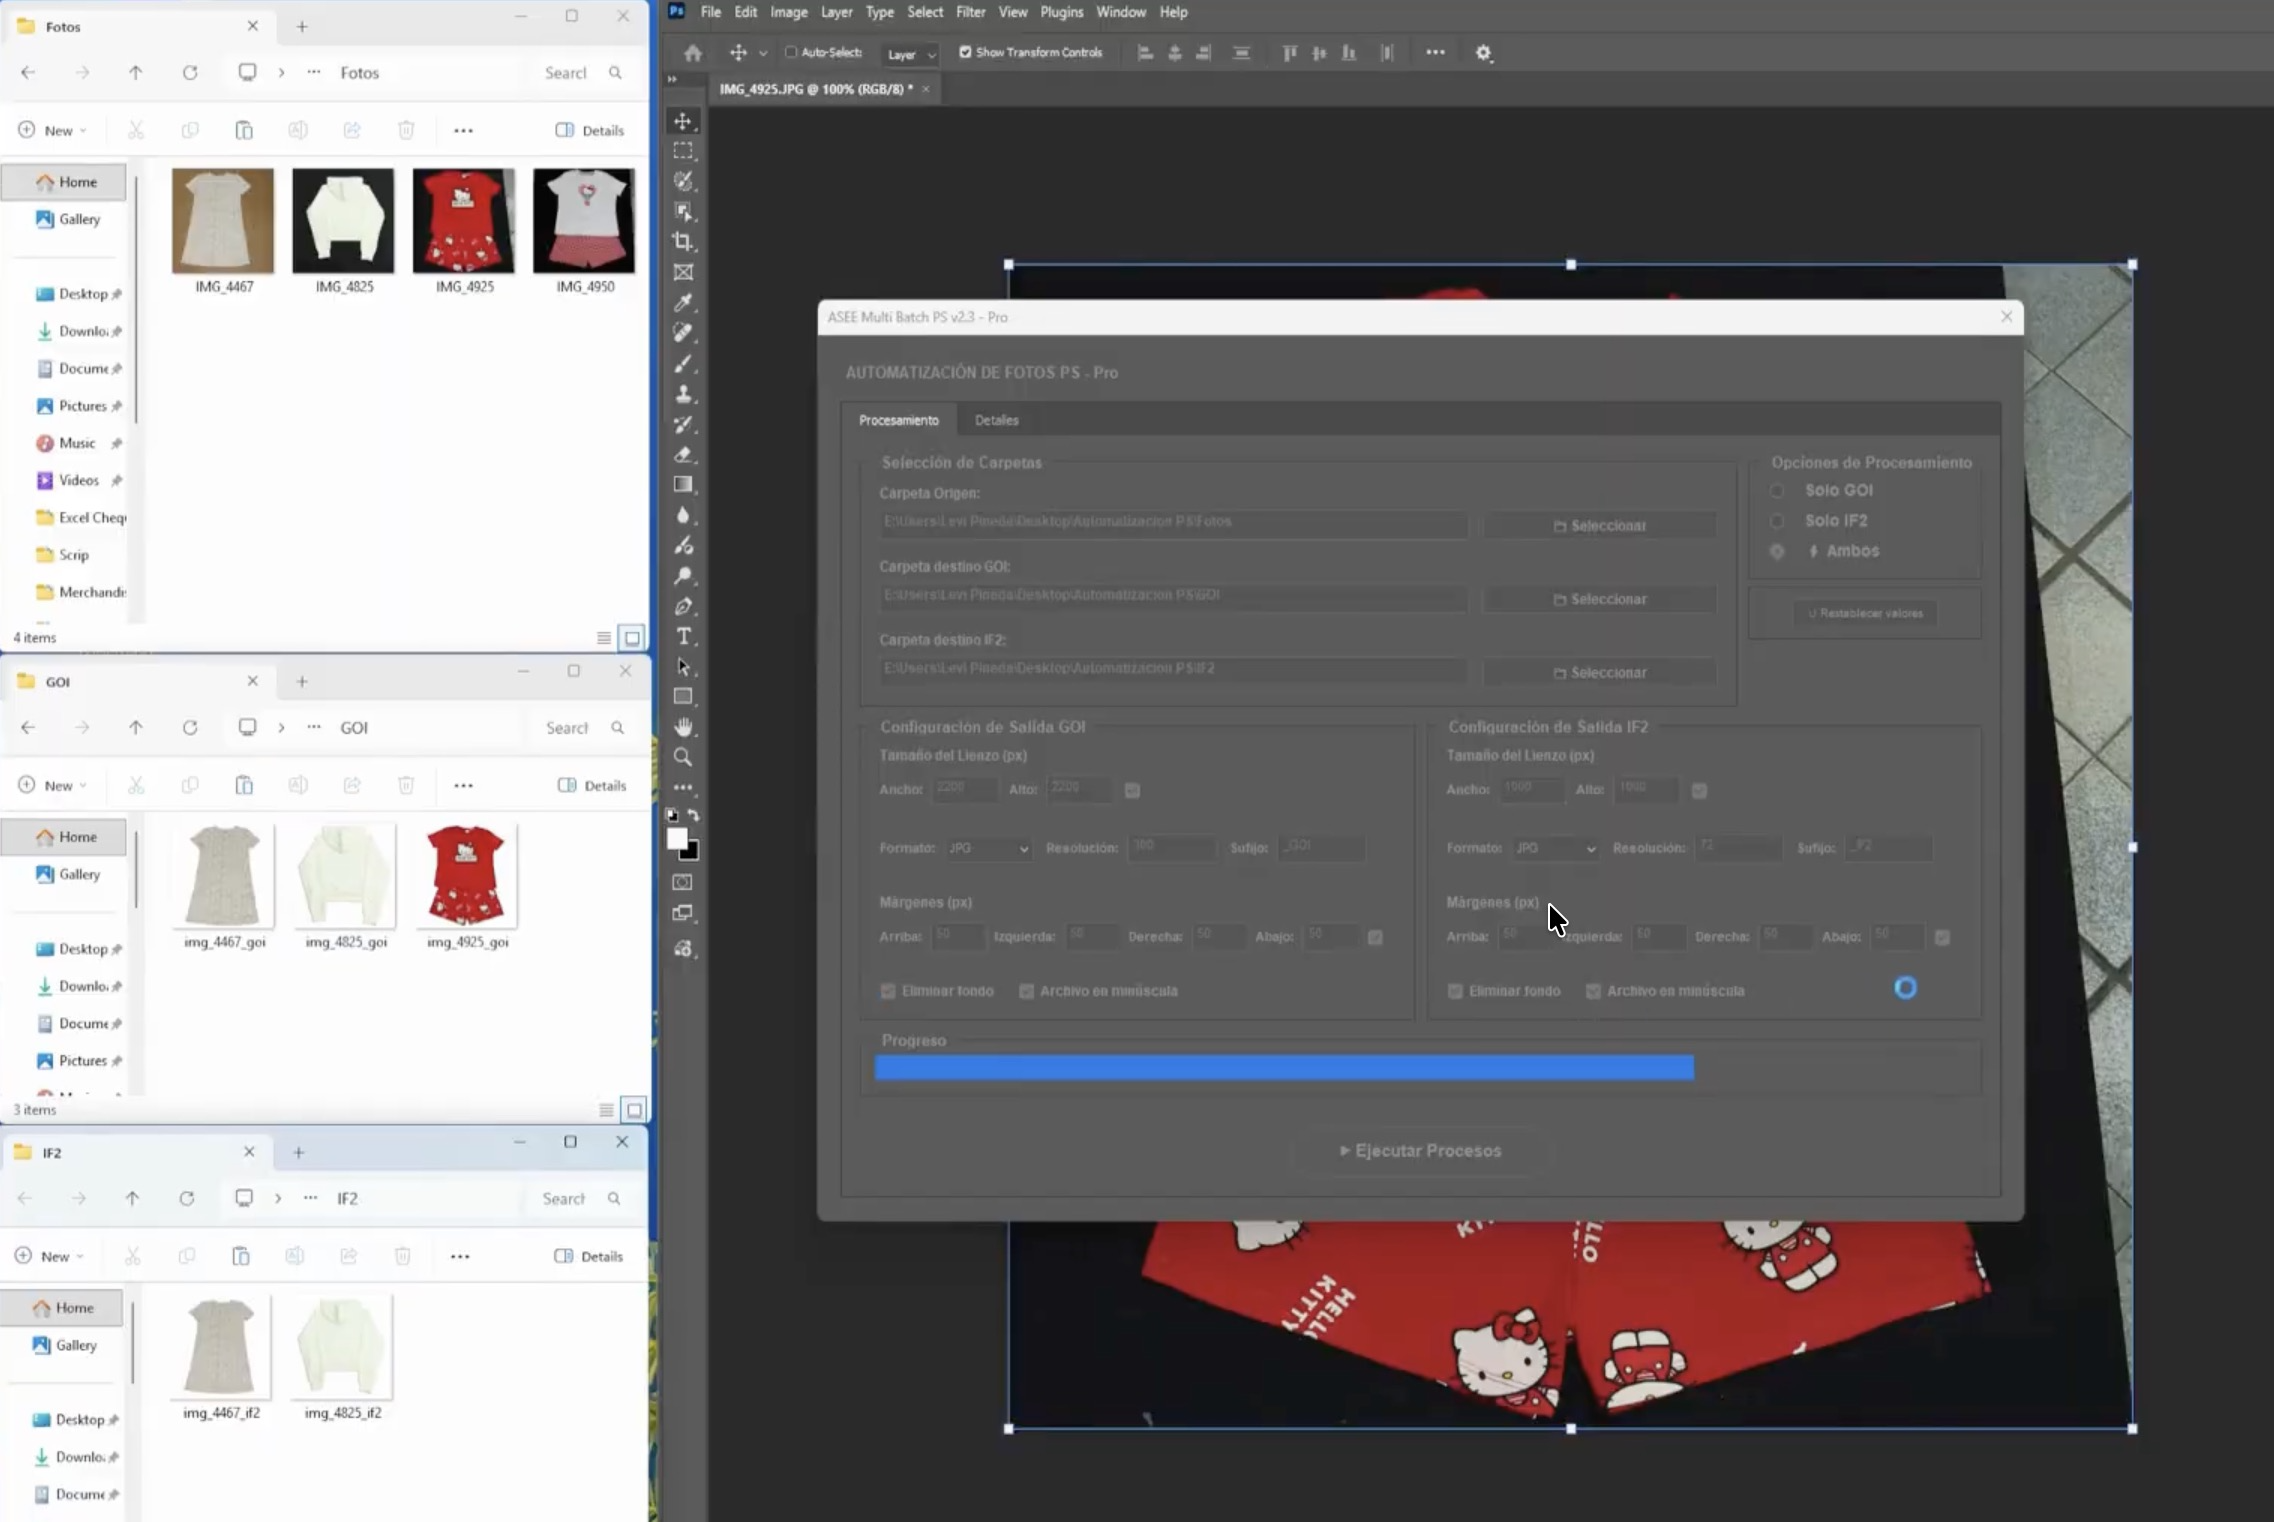The height and width of the screenshot is (1522, 2274).
Task: Select the Eraser tool
Action: click(x=683, y=454)
